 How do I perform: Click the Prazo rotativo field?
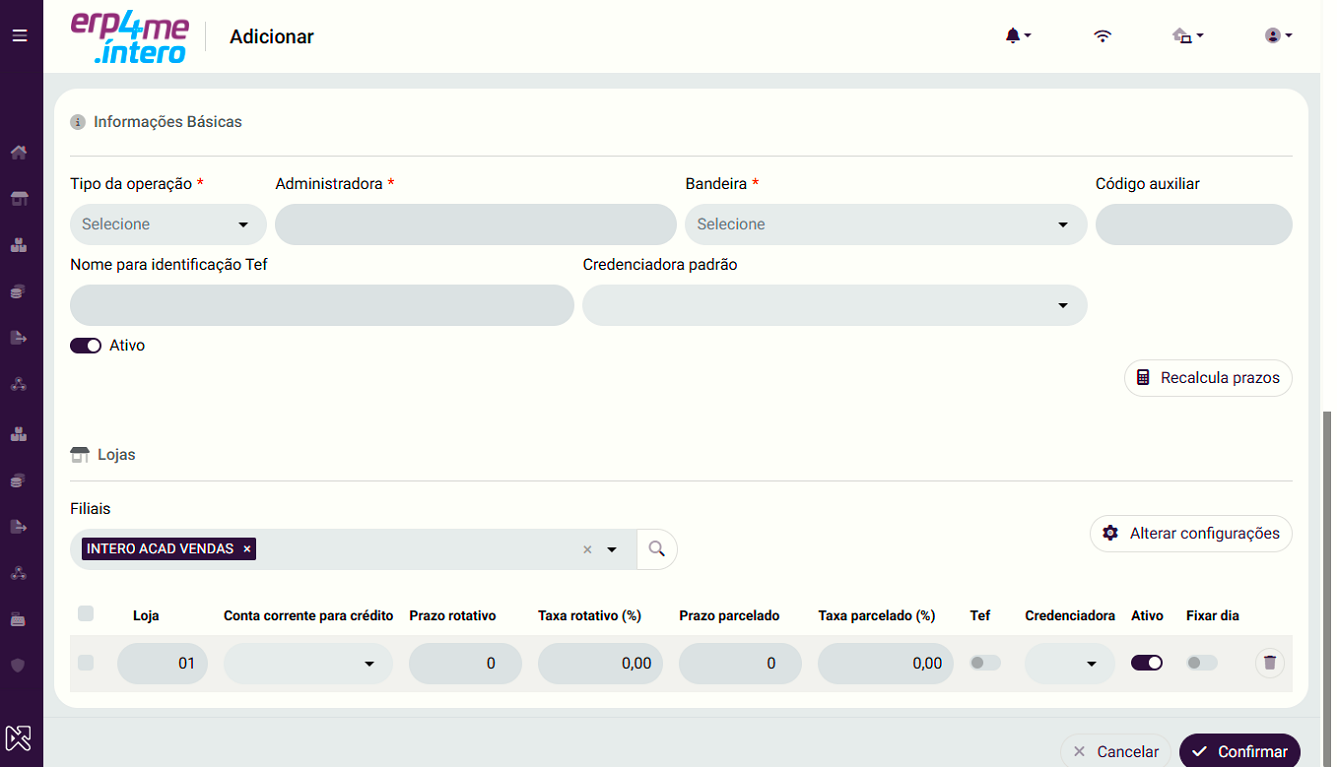coord(465,664)
